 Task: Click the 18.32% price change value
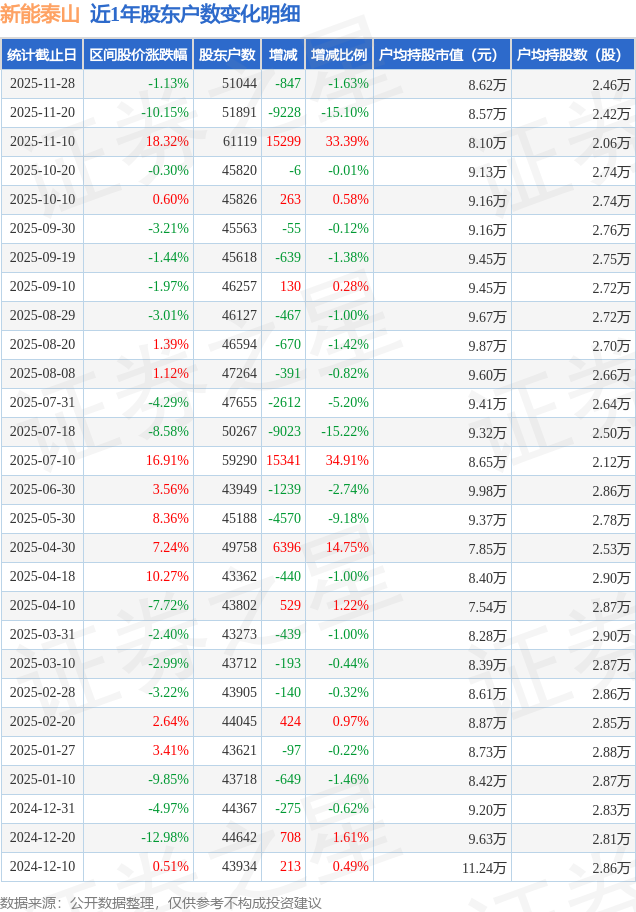click(x=167, y=142)
